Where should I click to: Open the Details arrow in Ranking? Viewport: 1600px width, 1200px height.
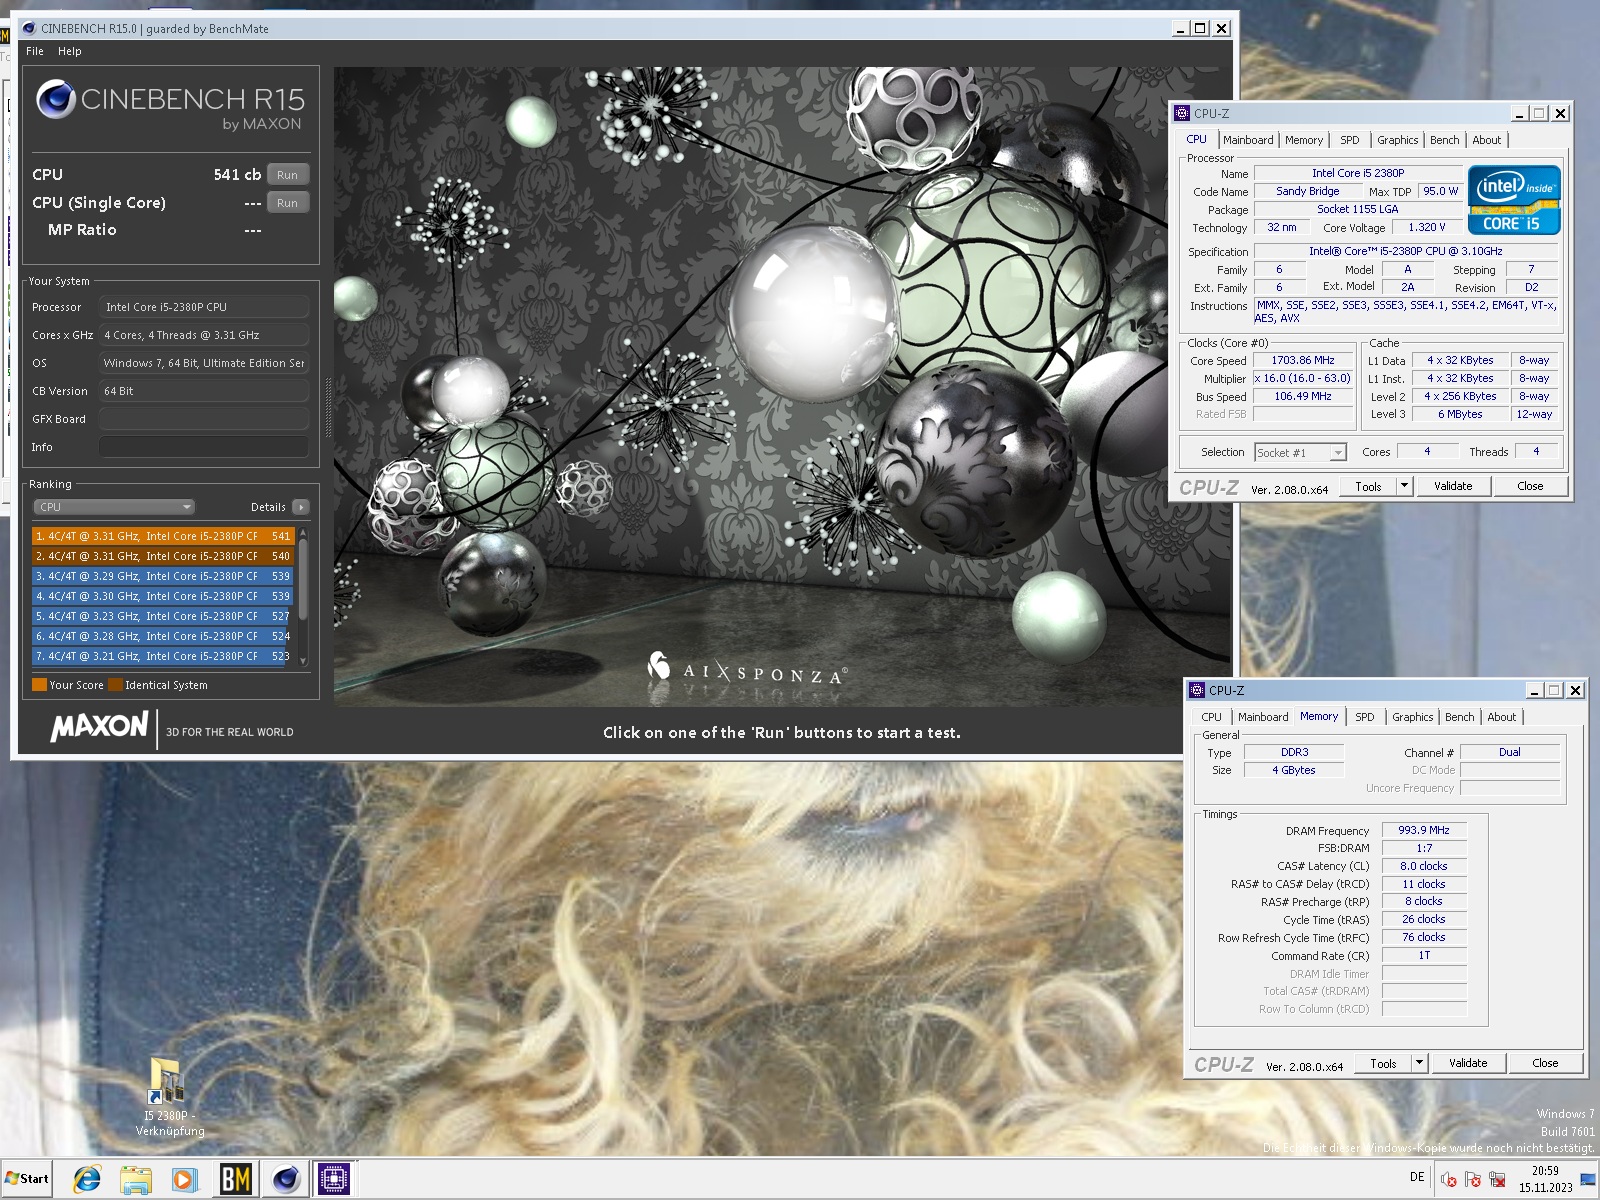(x=301, y=507)
